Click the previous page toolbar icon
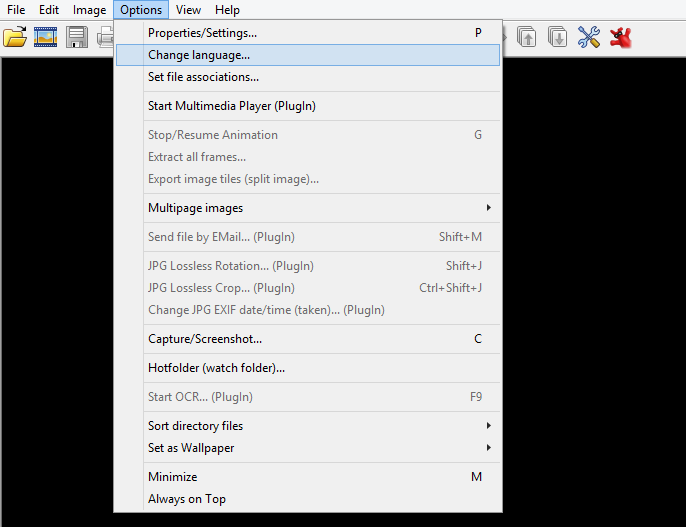The width and height of the screenshot is (686, 527). [x=526, y=38]
